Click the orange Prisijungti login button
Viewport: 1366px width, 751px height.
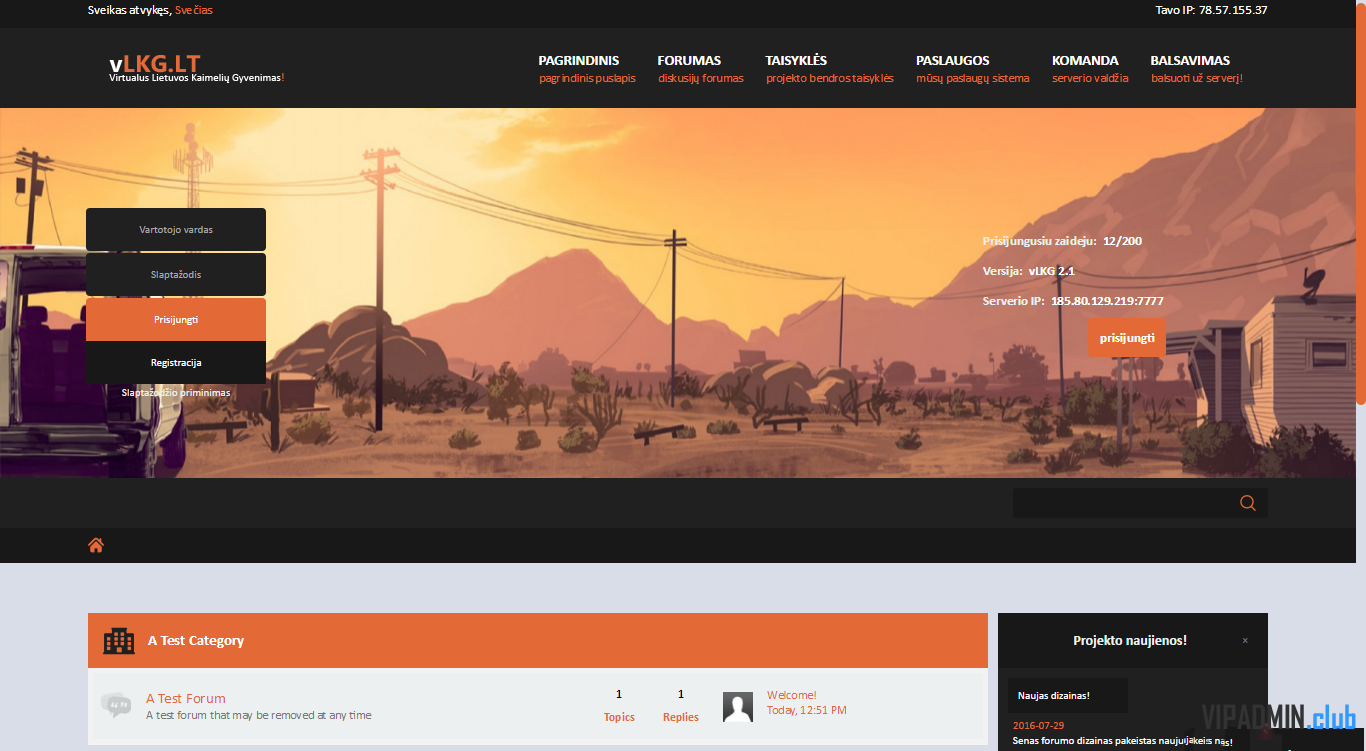176,320
